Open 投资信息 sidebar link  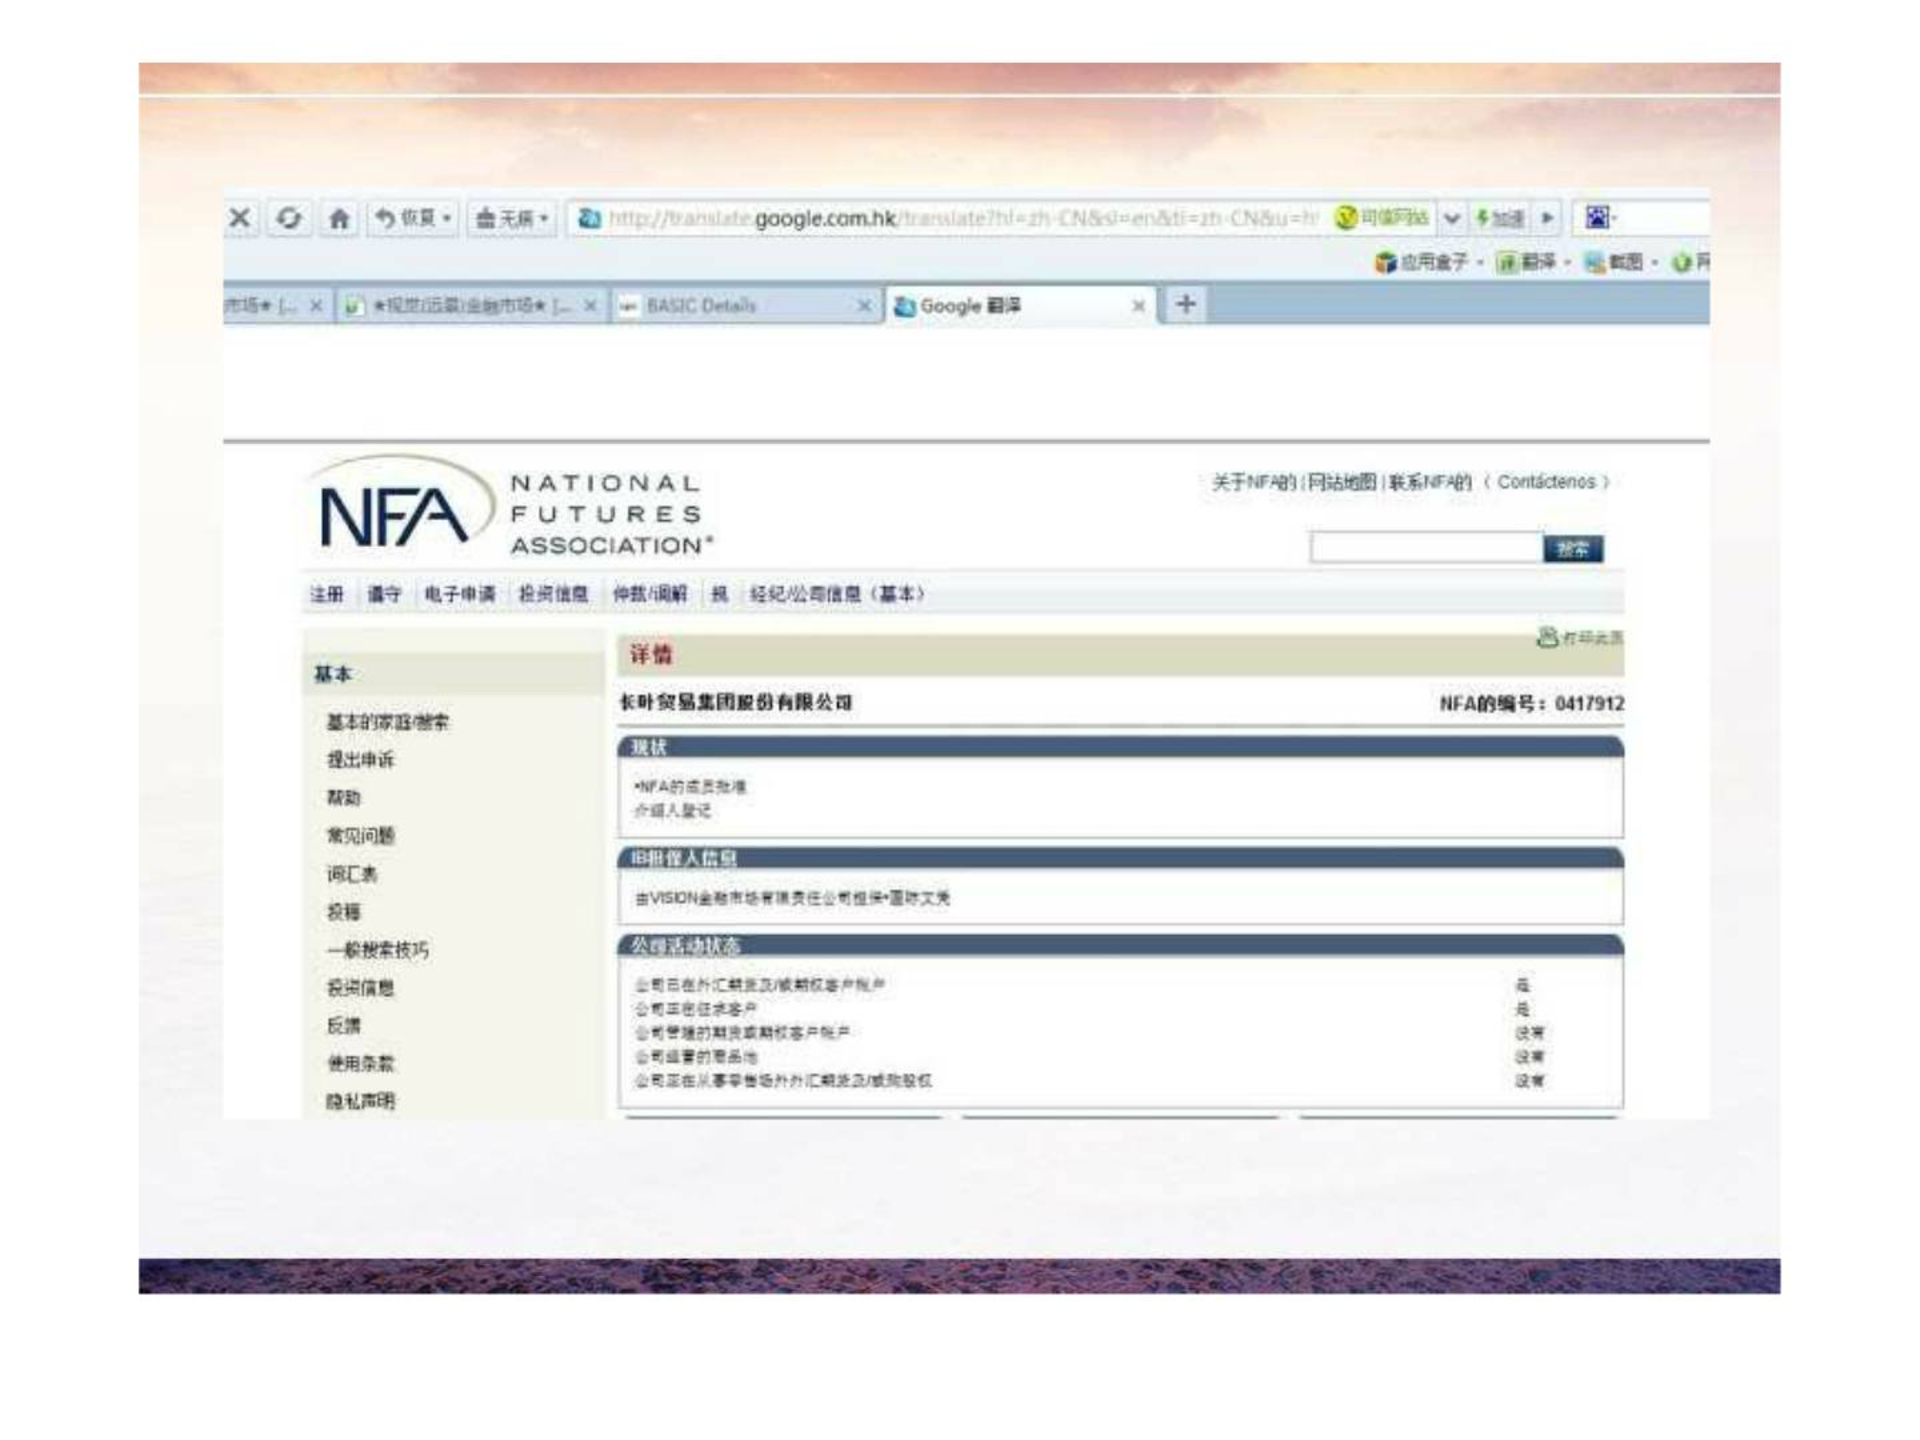pos(361,988)
